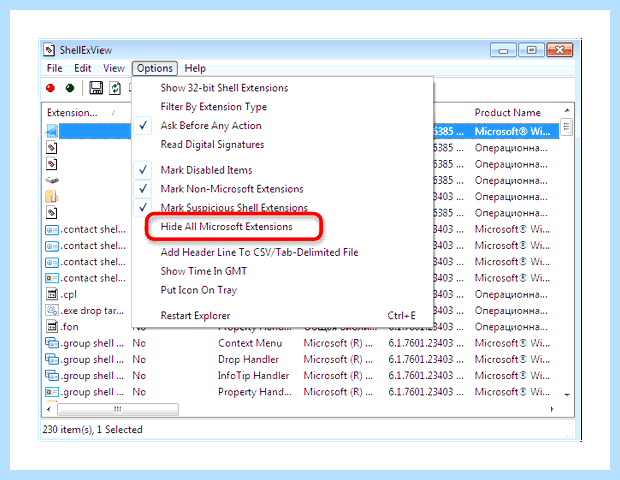
Task: Enable Show Time In GMT option
Action: tap(204, 271)
